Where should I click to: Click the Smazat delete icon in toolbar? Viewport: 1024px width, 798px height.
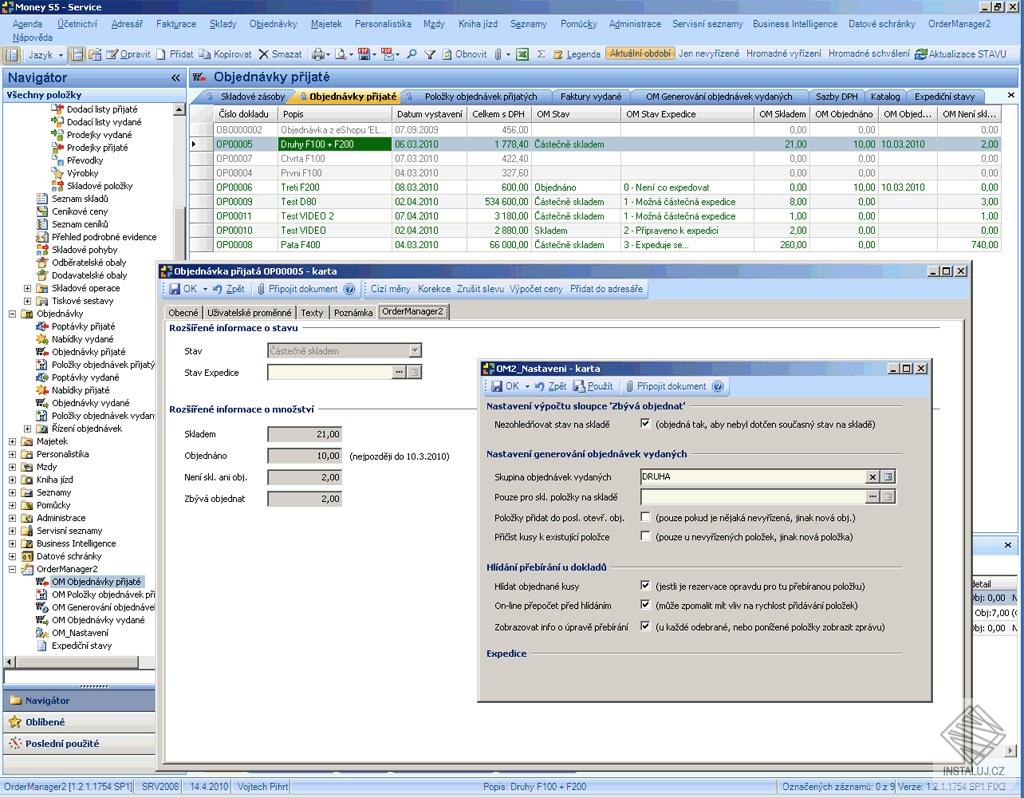(x=264, y=54)
